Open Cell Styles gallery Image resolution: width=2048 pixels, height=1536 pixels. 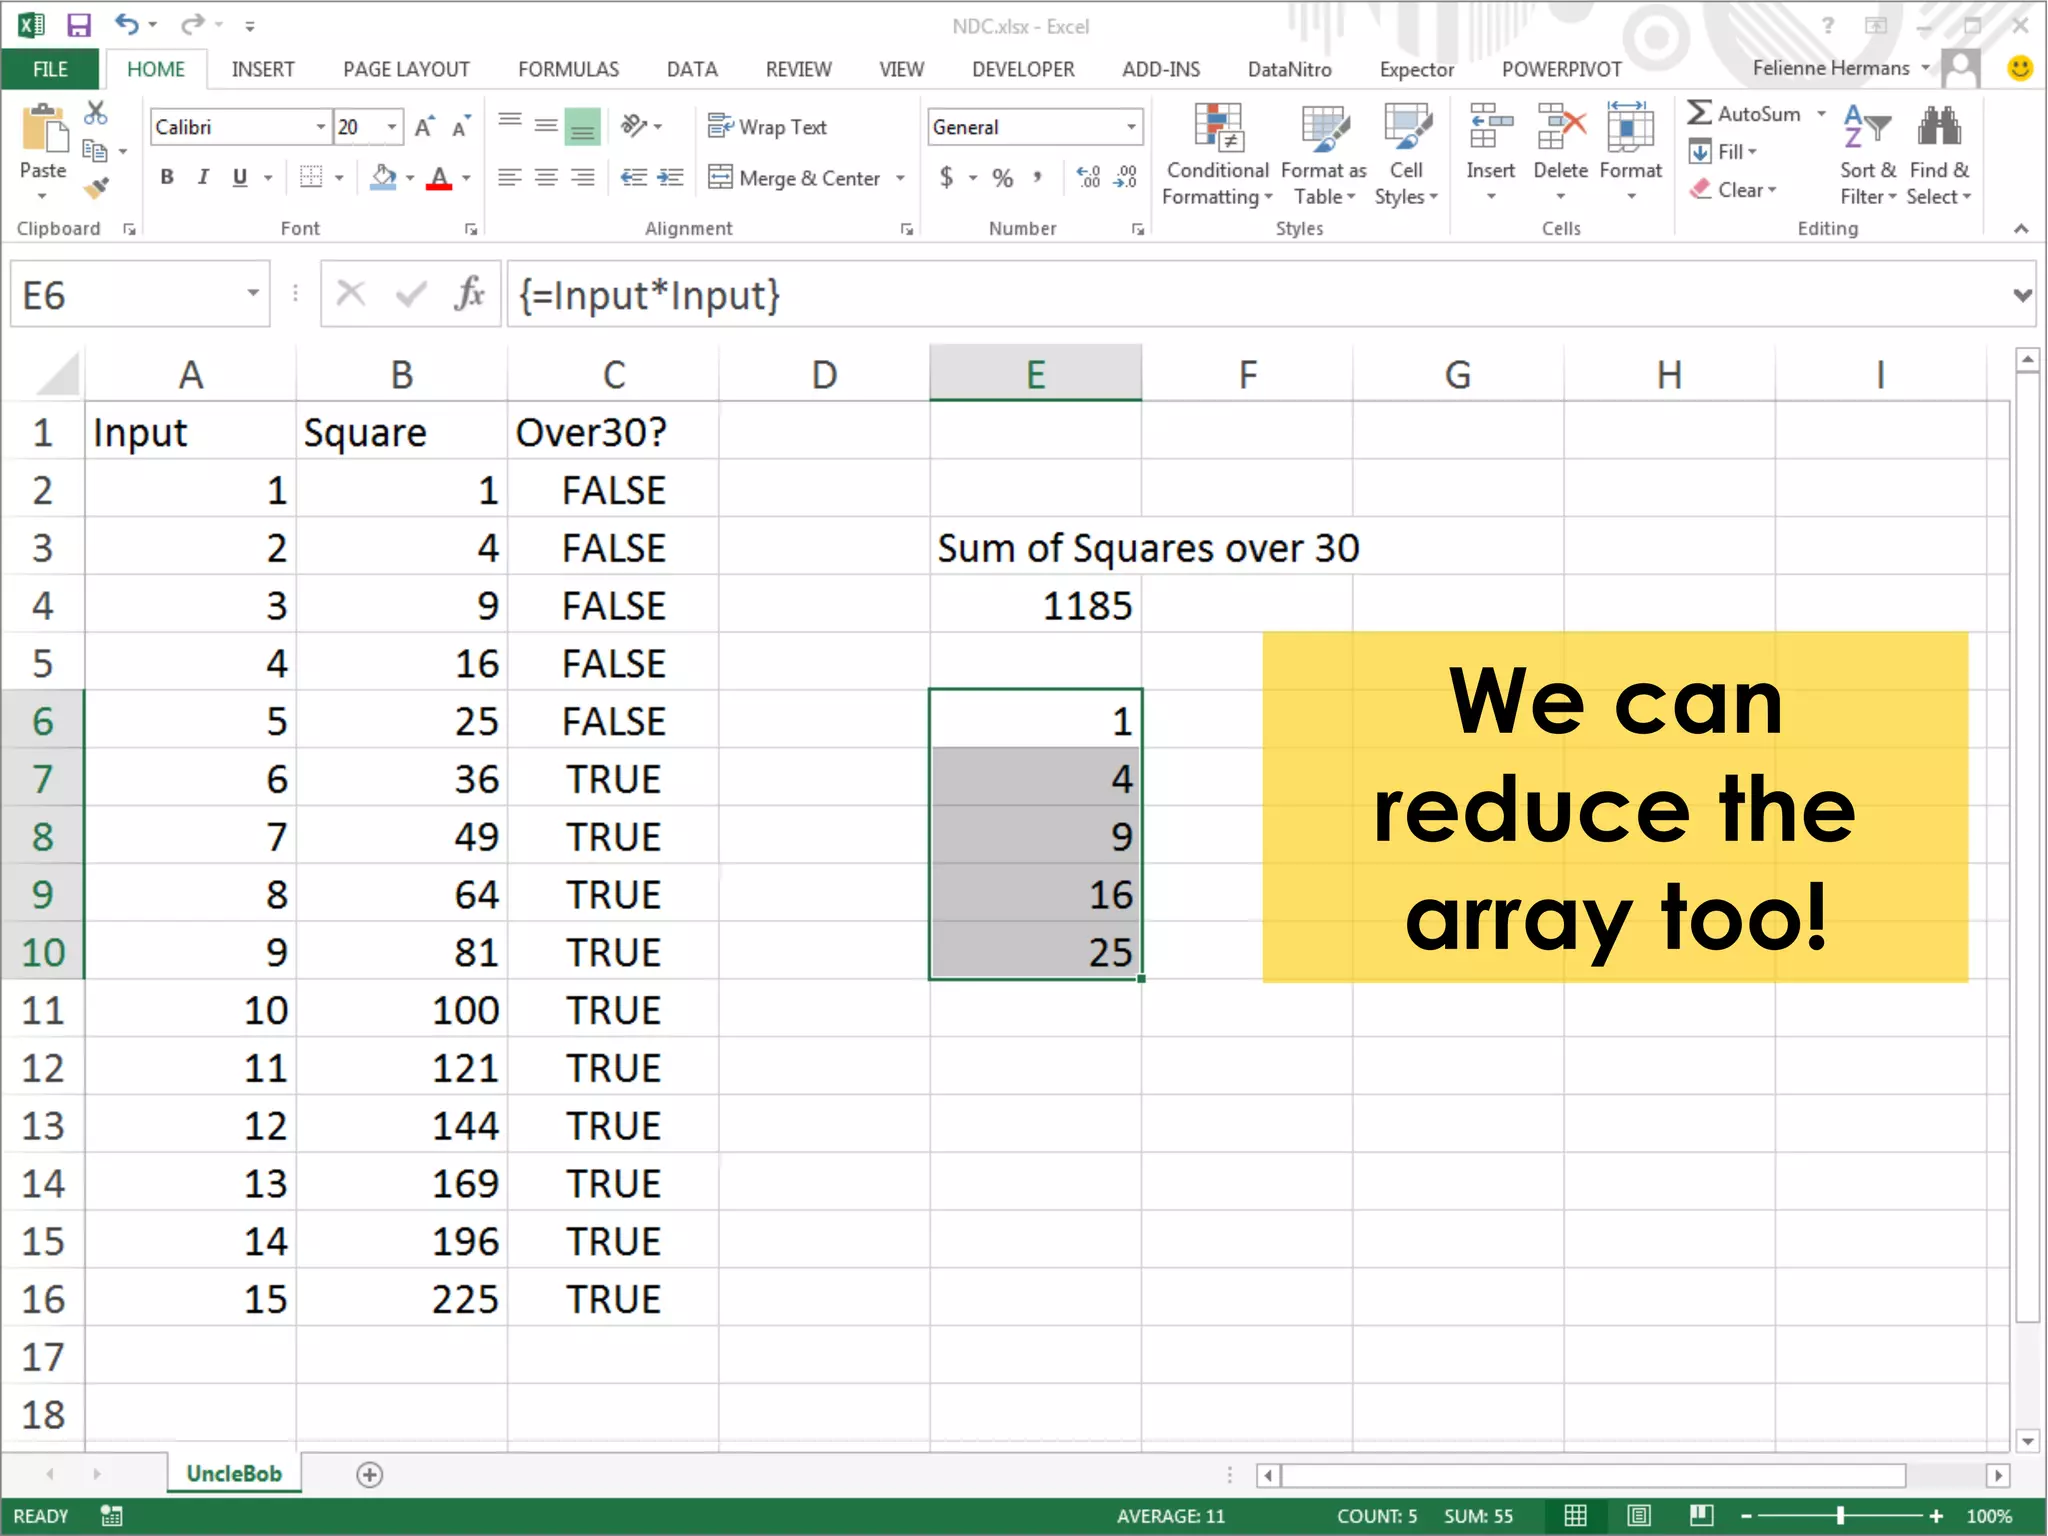pyautogui.click(x=1406, y=155)
